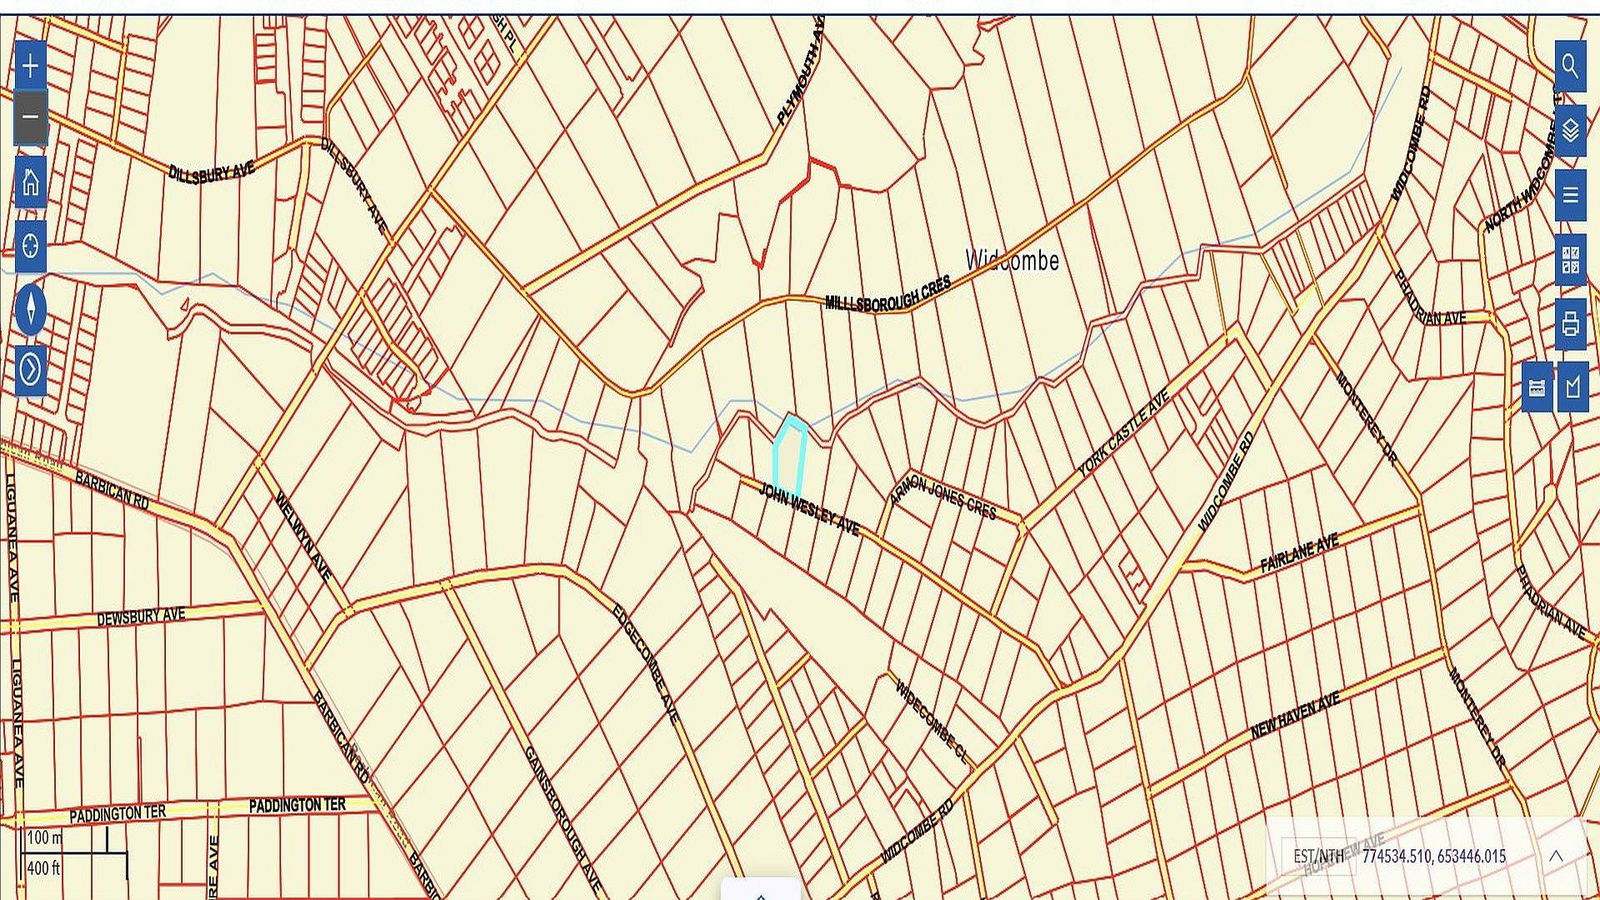Click the 774534.510, 653446.015 coordinate readout
The width and height of the screenshot is (1600, 900).
[1433, 856]
